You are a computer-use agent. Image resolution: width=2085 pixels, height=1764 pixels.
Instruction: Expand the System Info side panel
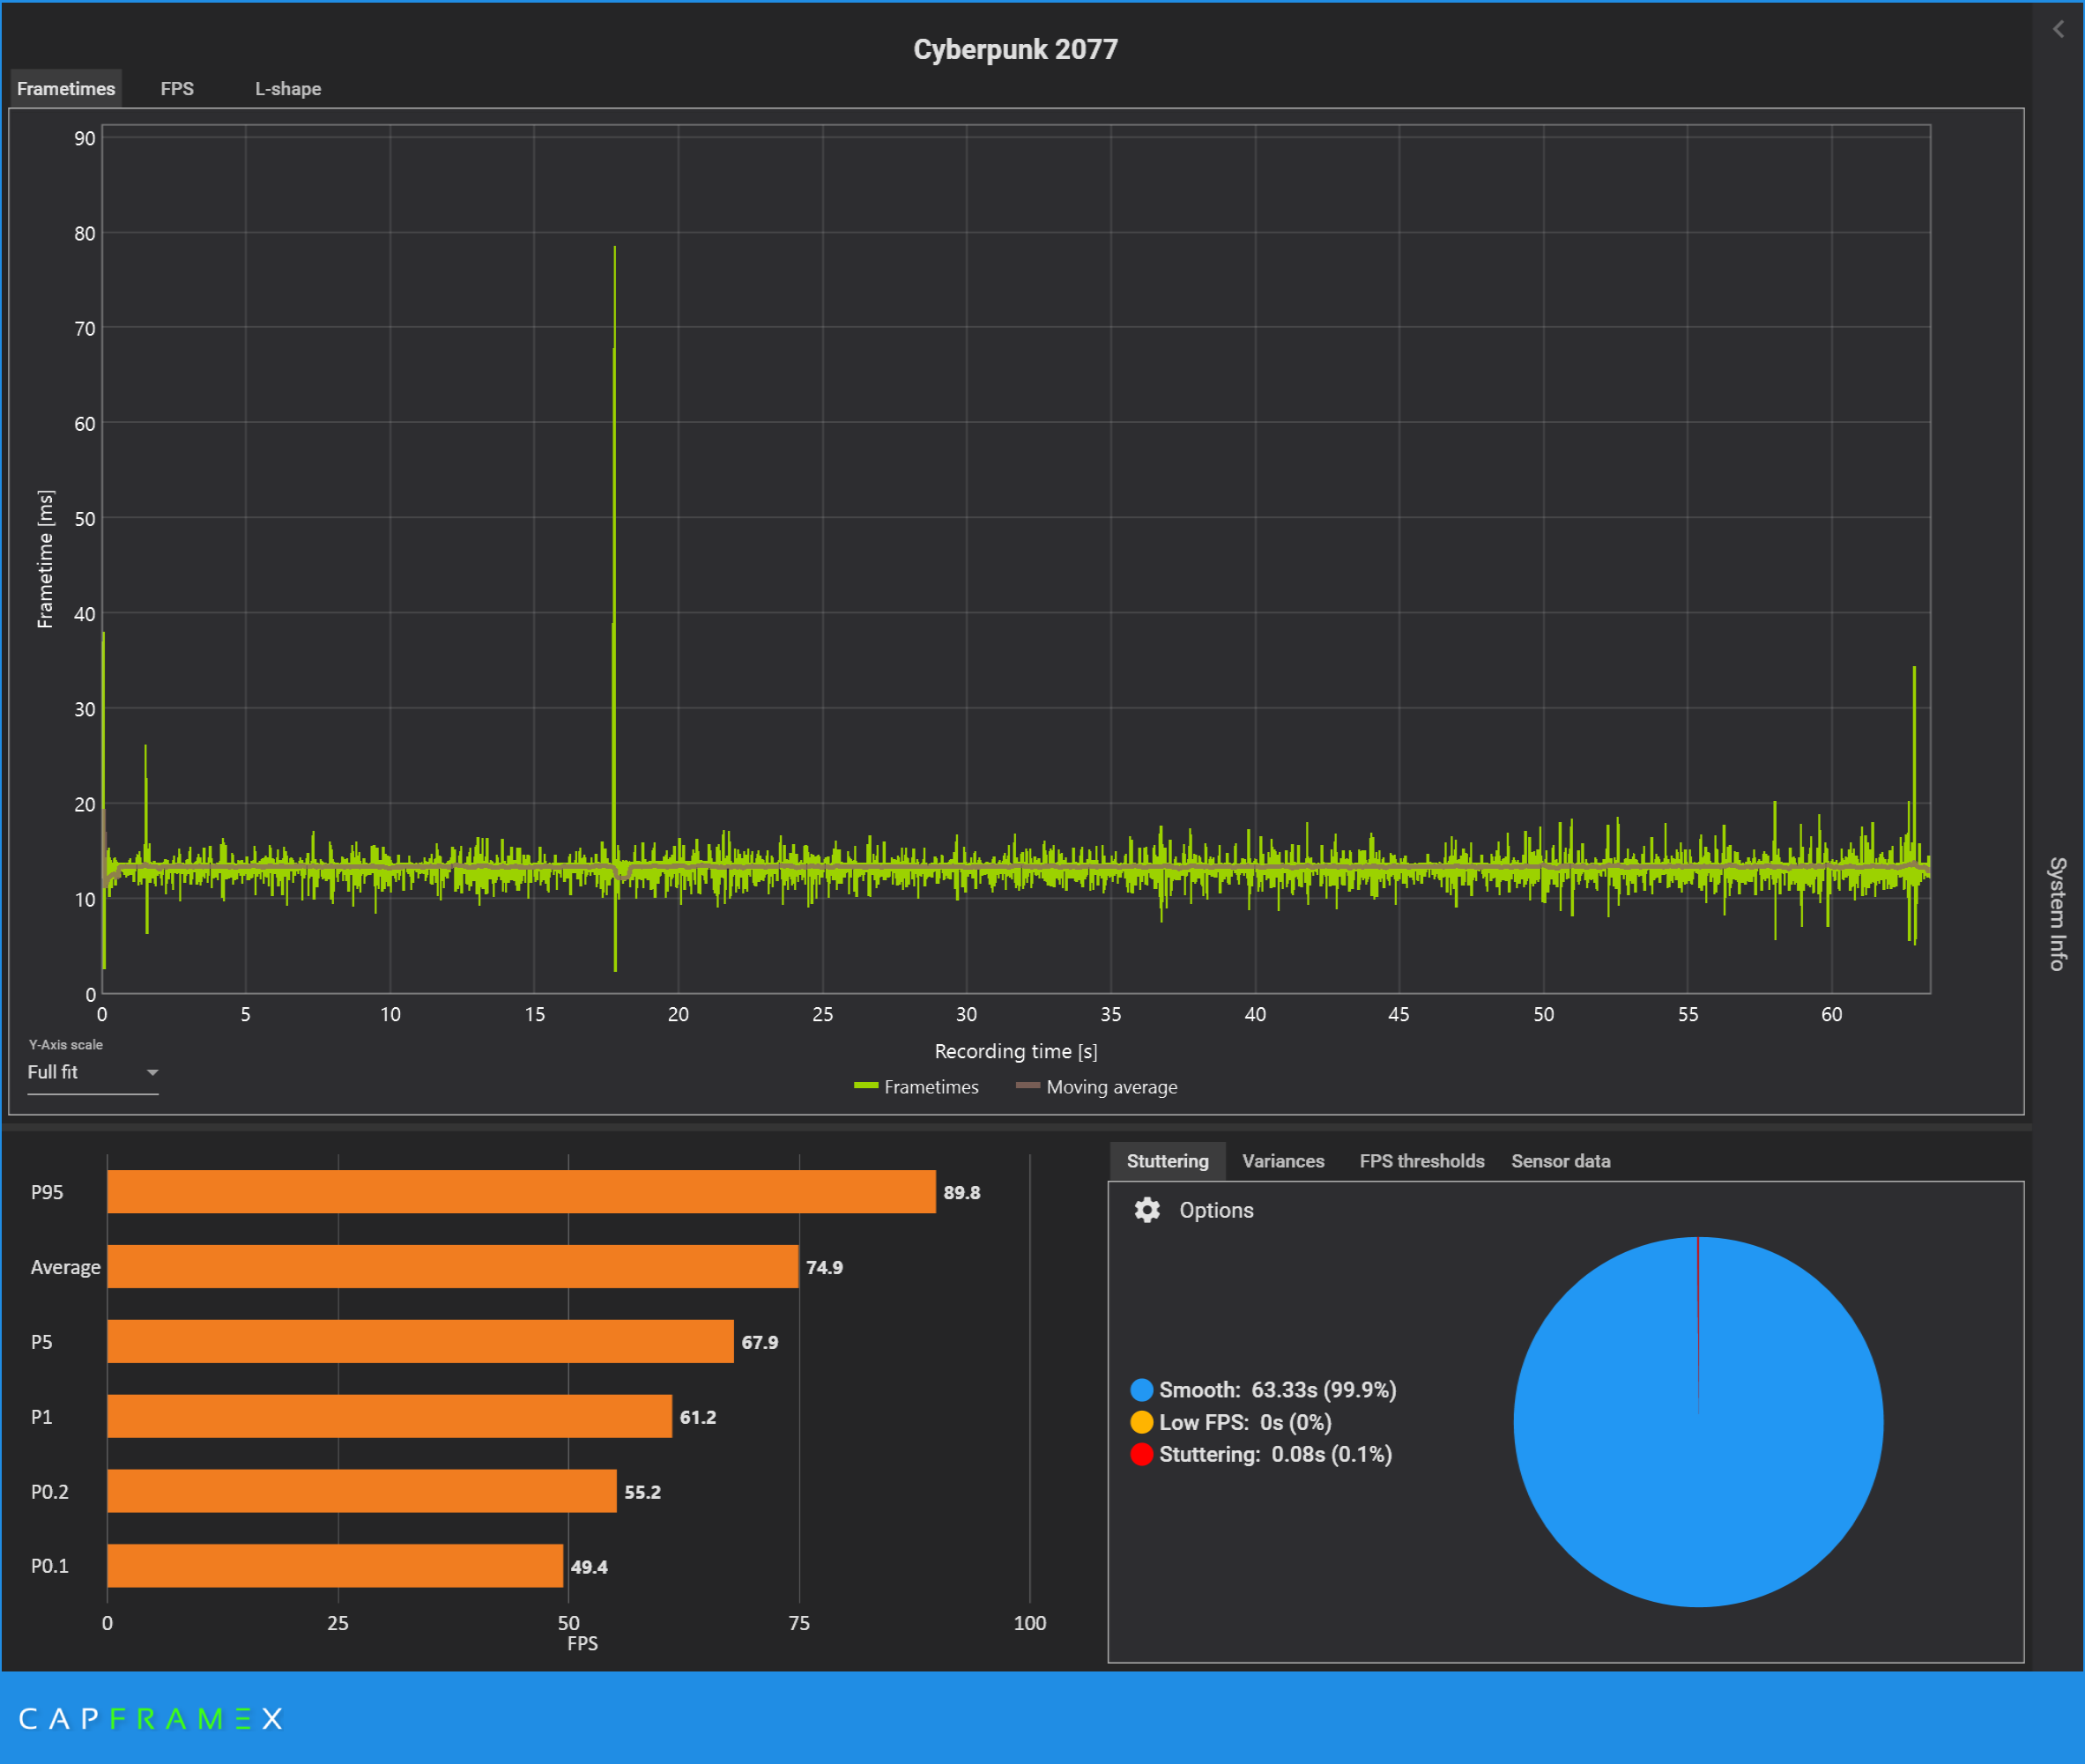(x=2056, y=912)
